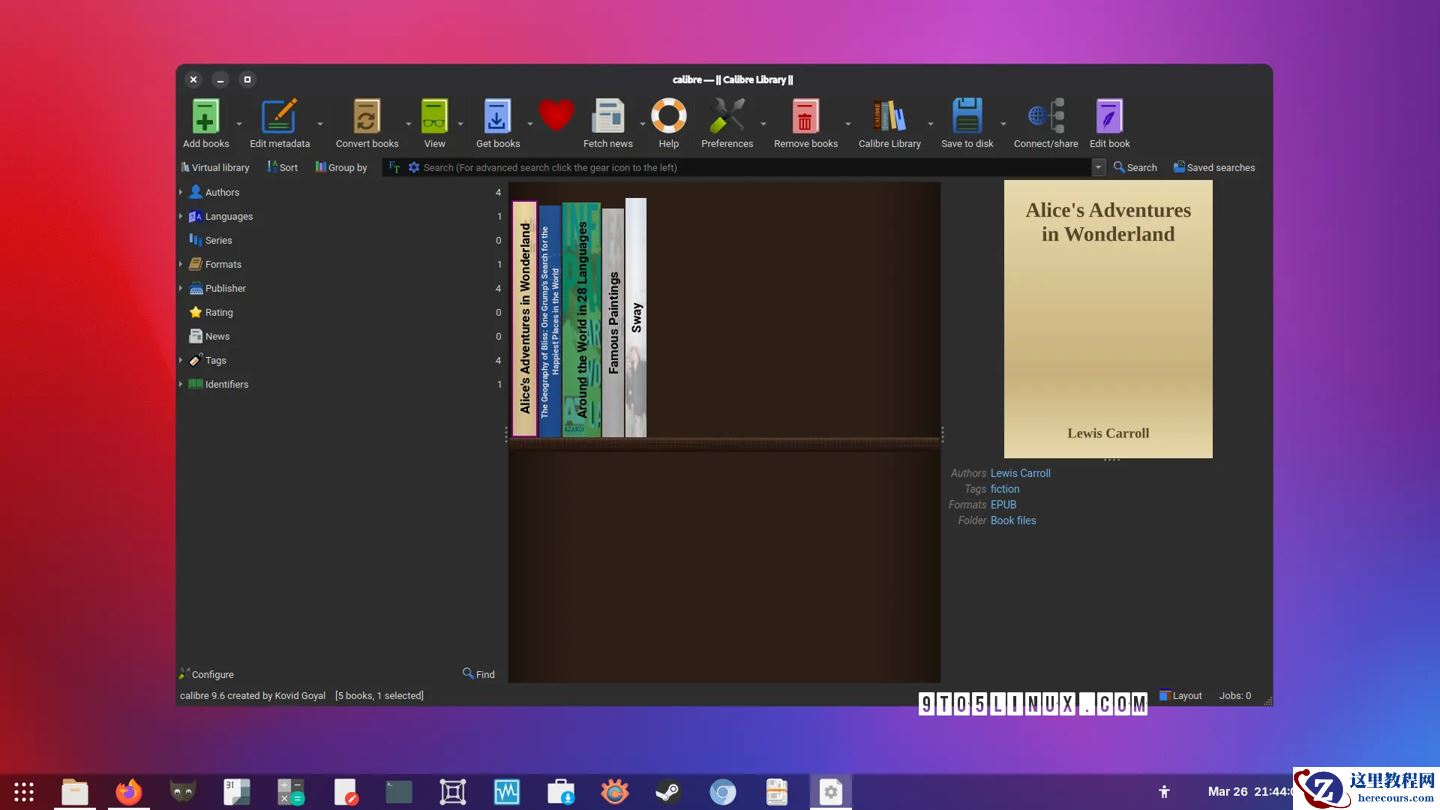Click the Configure button in tag browser
The height and width of the screenshot is (810, 1440).
click(x=206, y=674)
